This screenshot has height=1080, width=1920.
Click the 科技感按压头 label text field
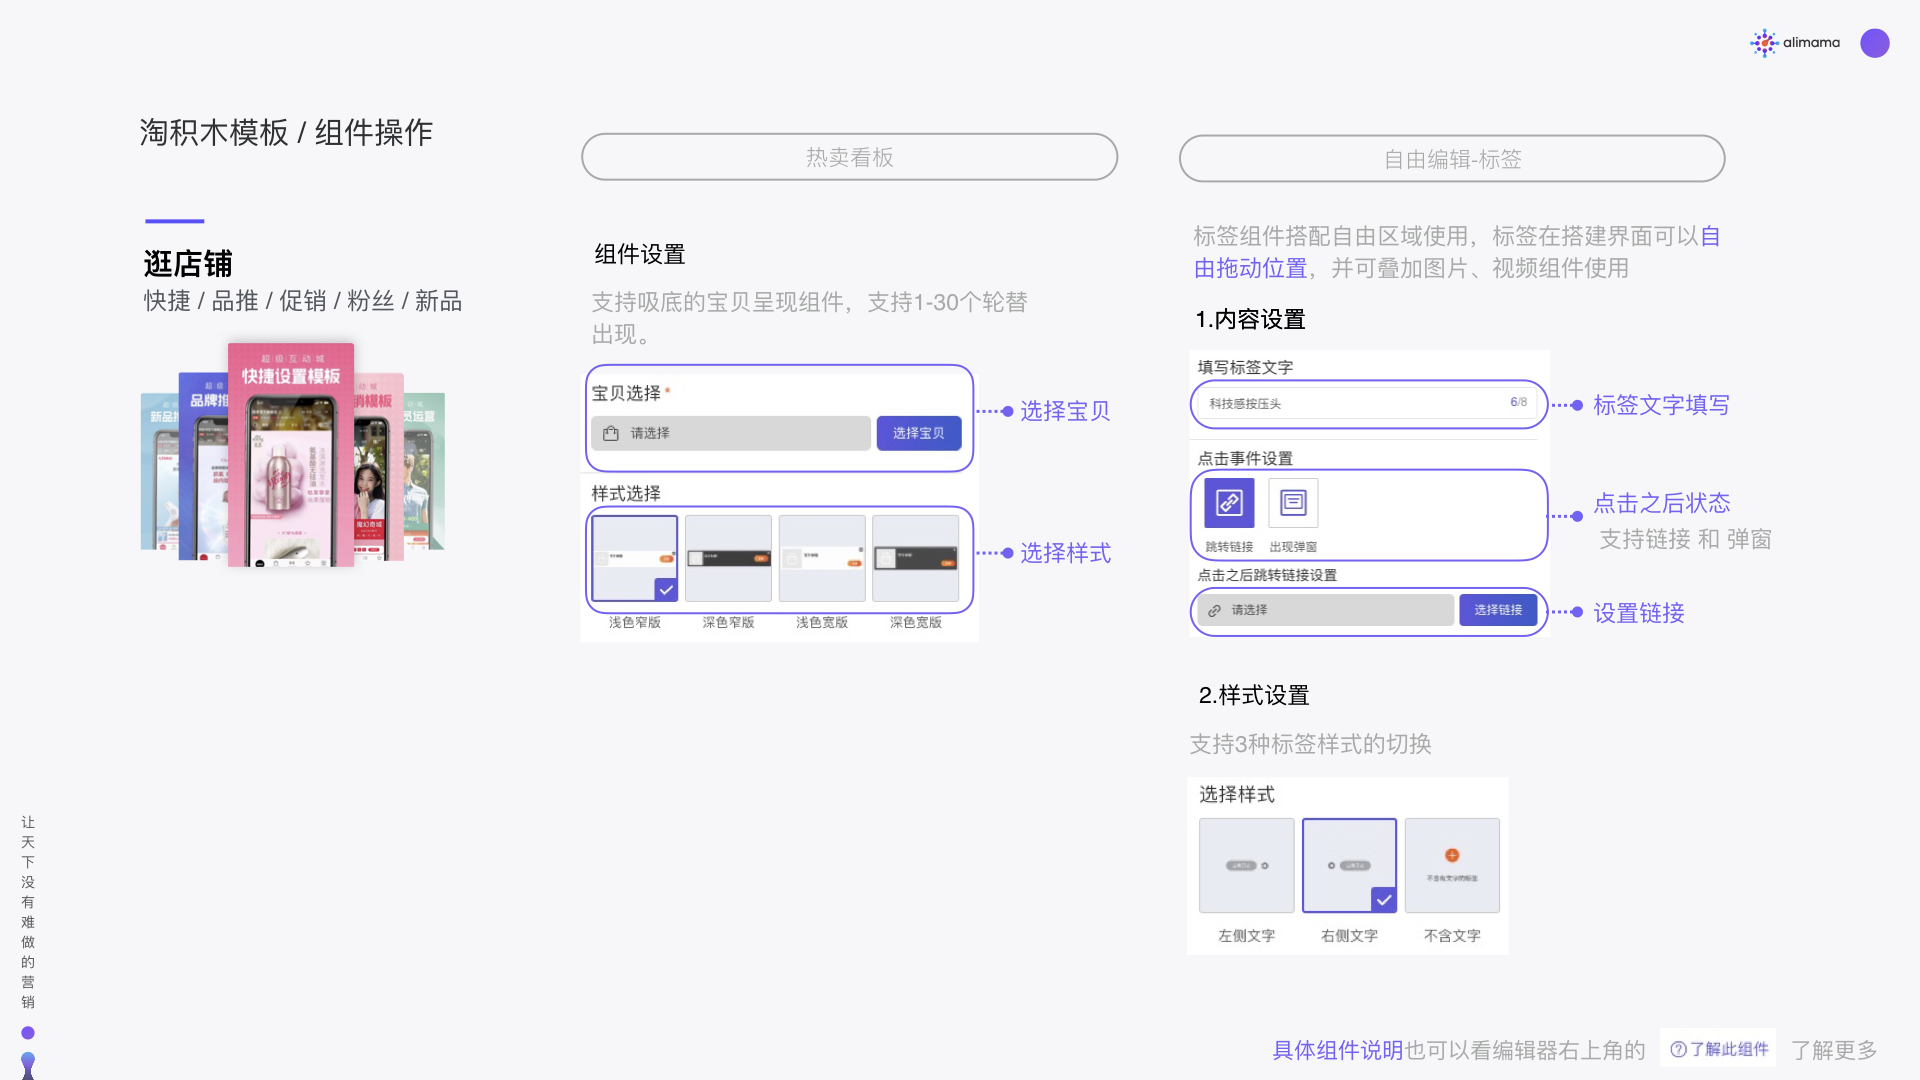1368,403
